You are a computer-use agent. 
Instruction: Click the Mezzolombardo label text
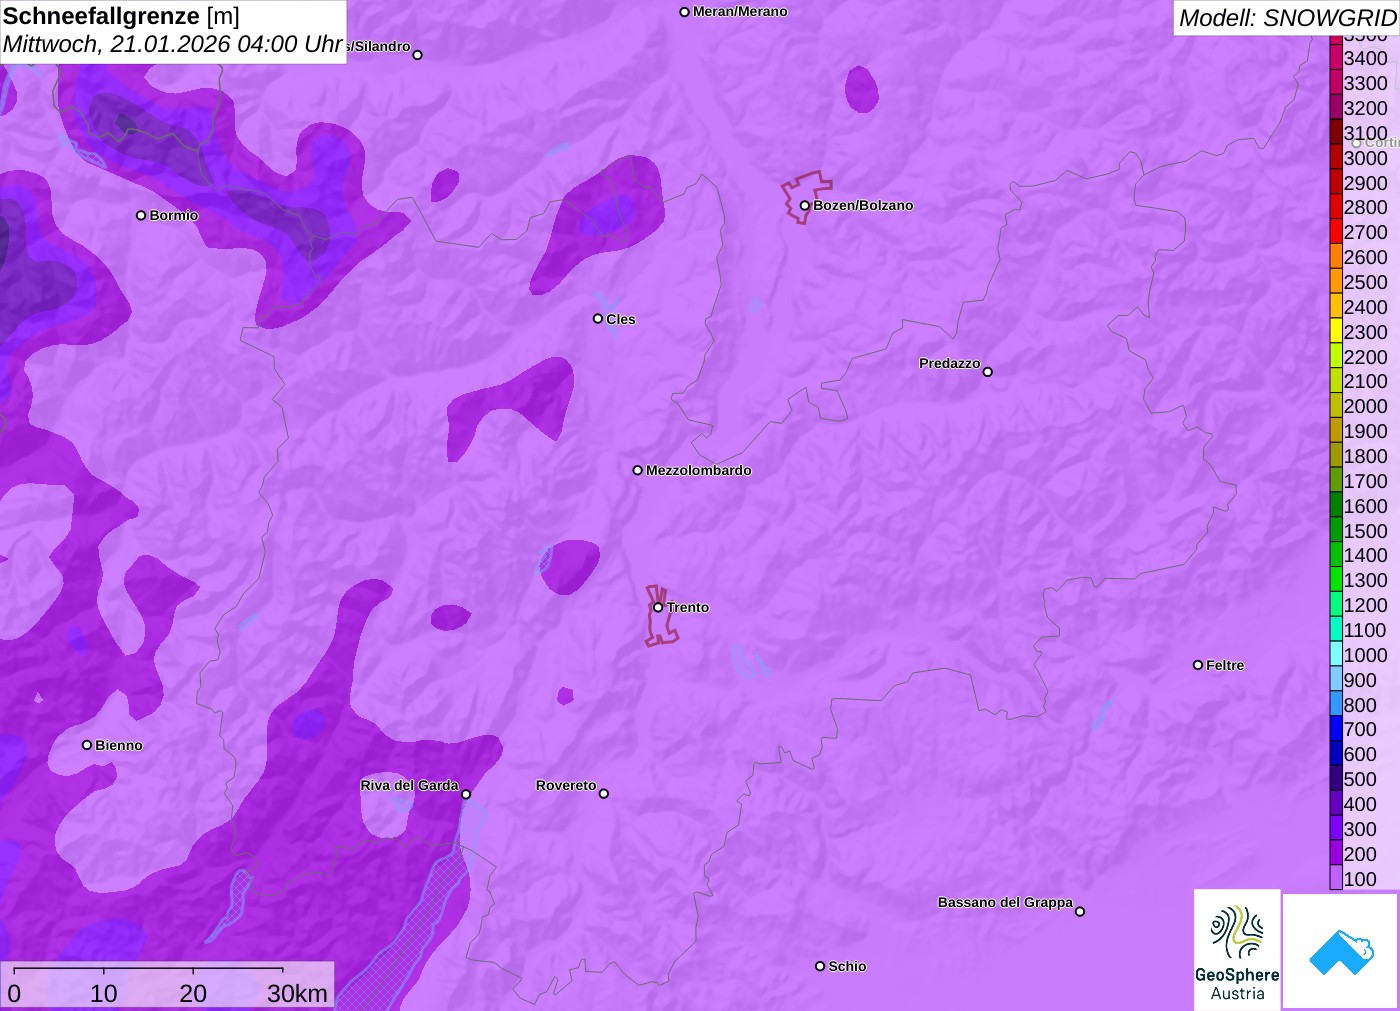pyautogui.click(x=698, y=470)
